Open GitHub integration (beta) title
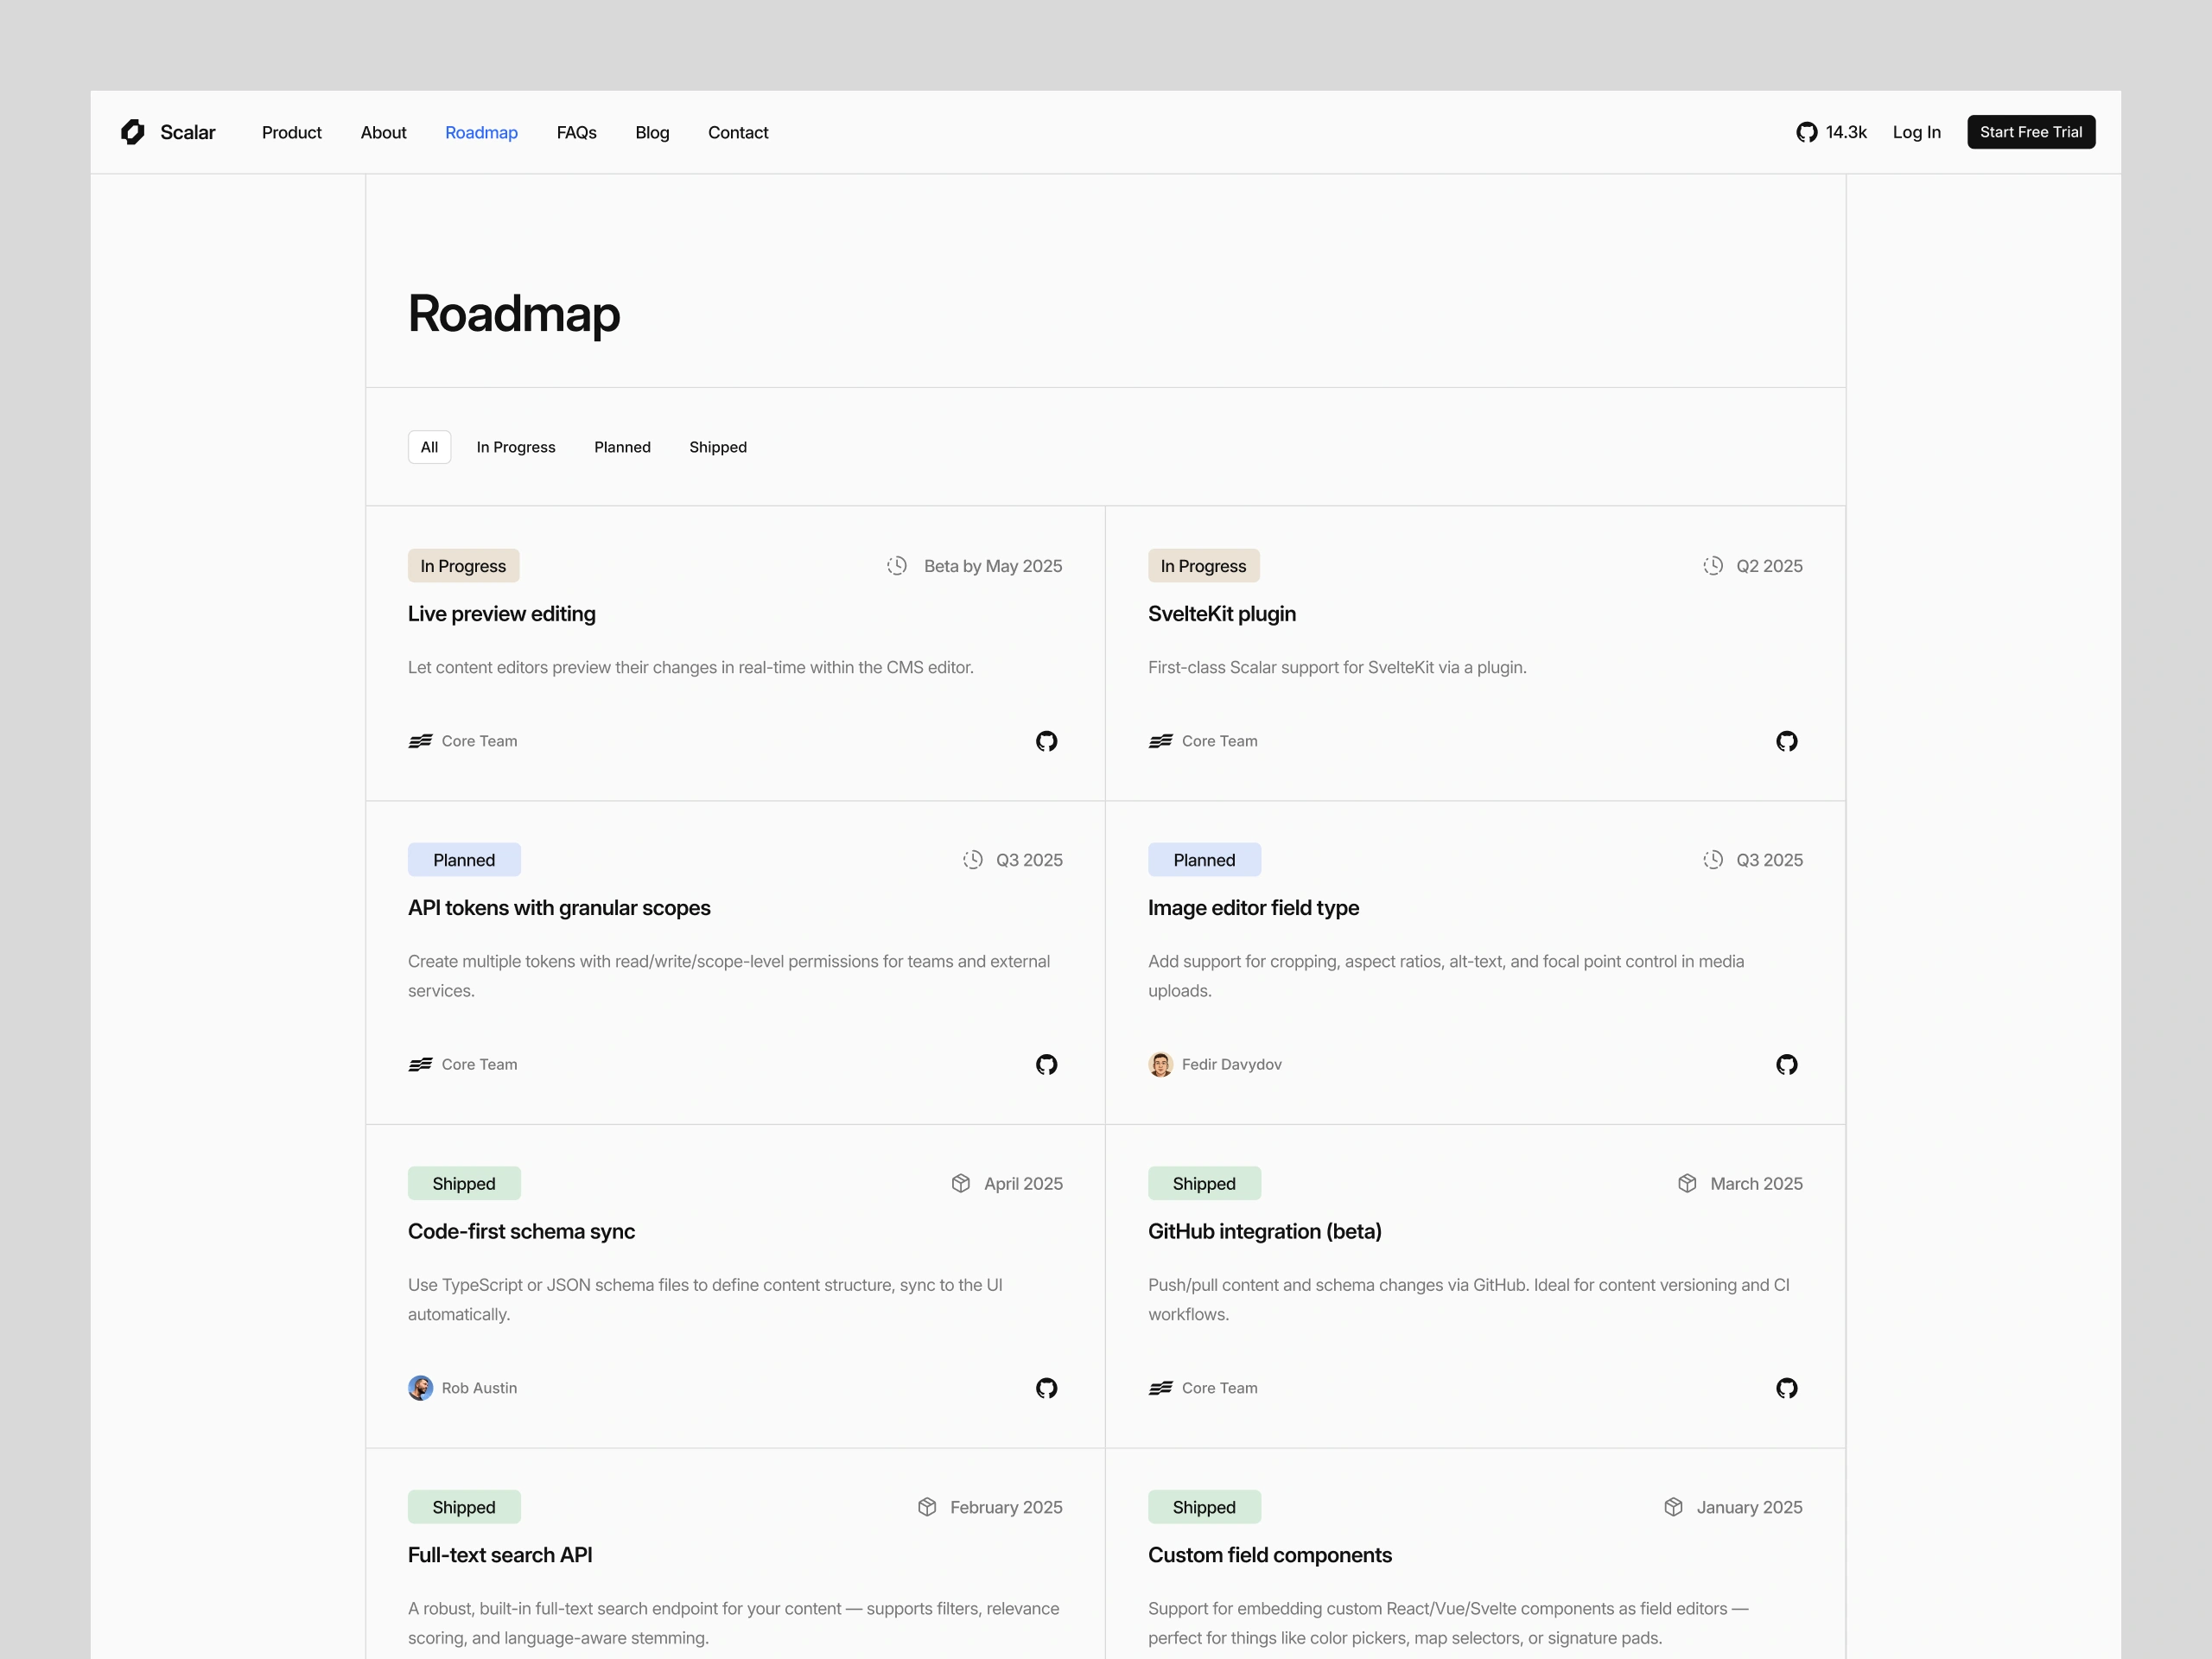This screenshot has width=2212, height=1659. [1265, 1231]
